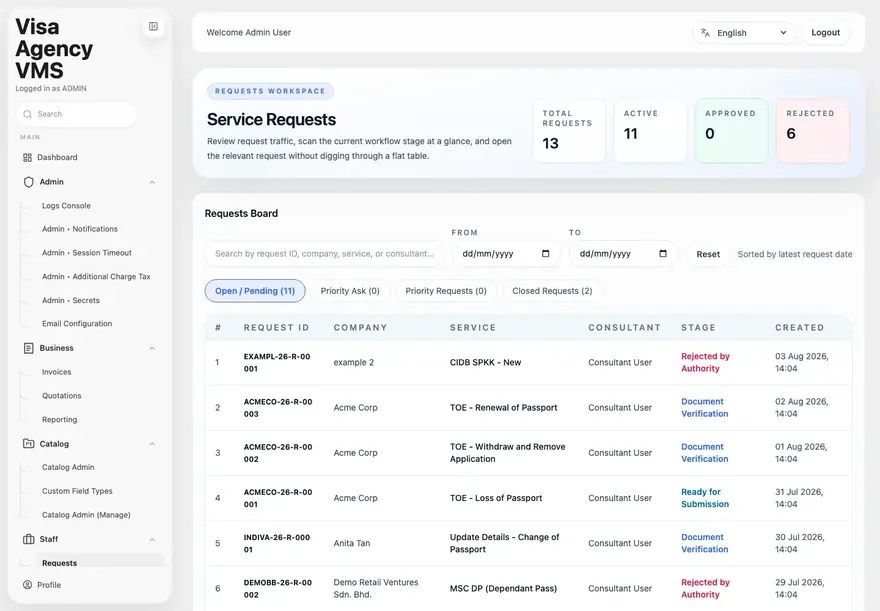The height and width of the screenshot is (611, 880).
Task: Click the Staff briefcase icon
Action: click(29, 539)
